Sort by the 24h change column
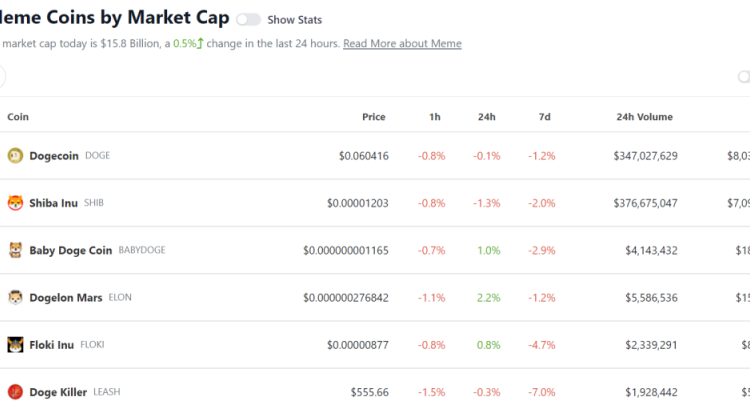 [x=487, y=117]
